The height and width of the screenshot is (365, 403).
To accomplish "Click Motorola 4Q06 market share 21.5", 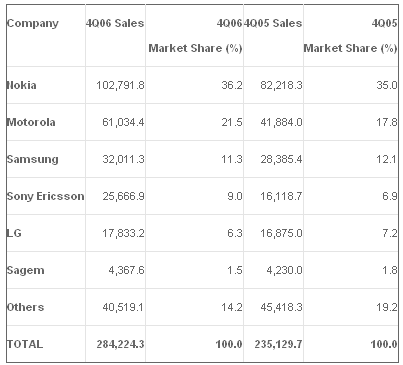I will pos(232,122).
